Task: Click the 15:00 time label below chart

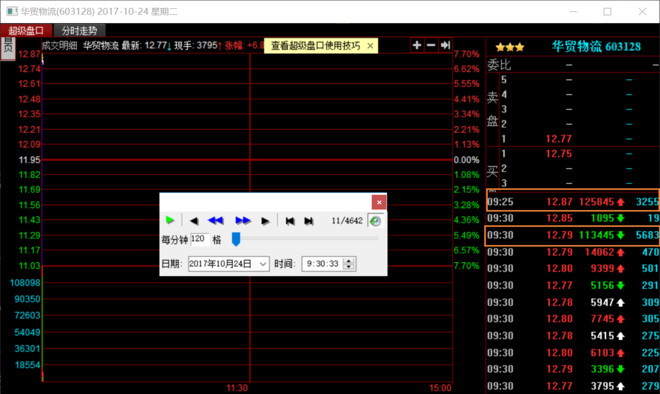Action: tap(440, 388)
